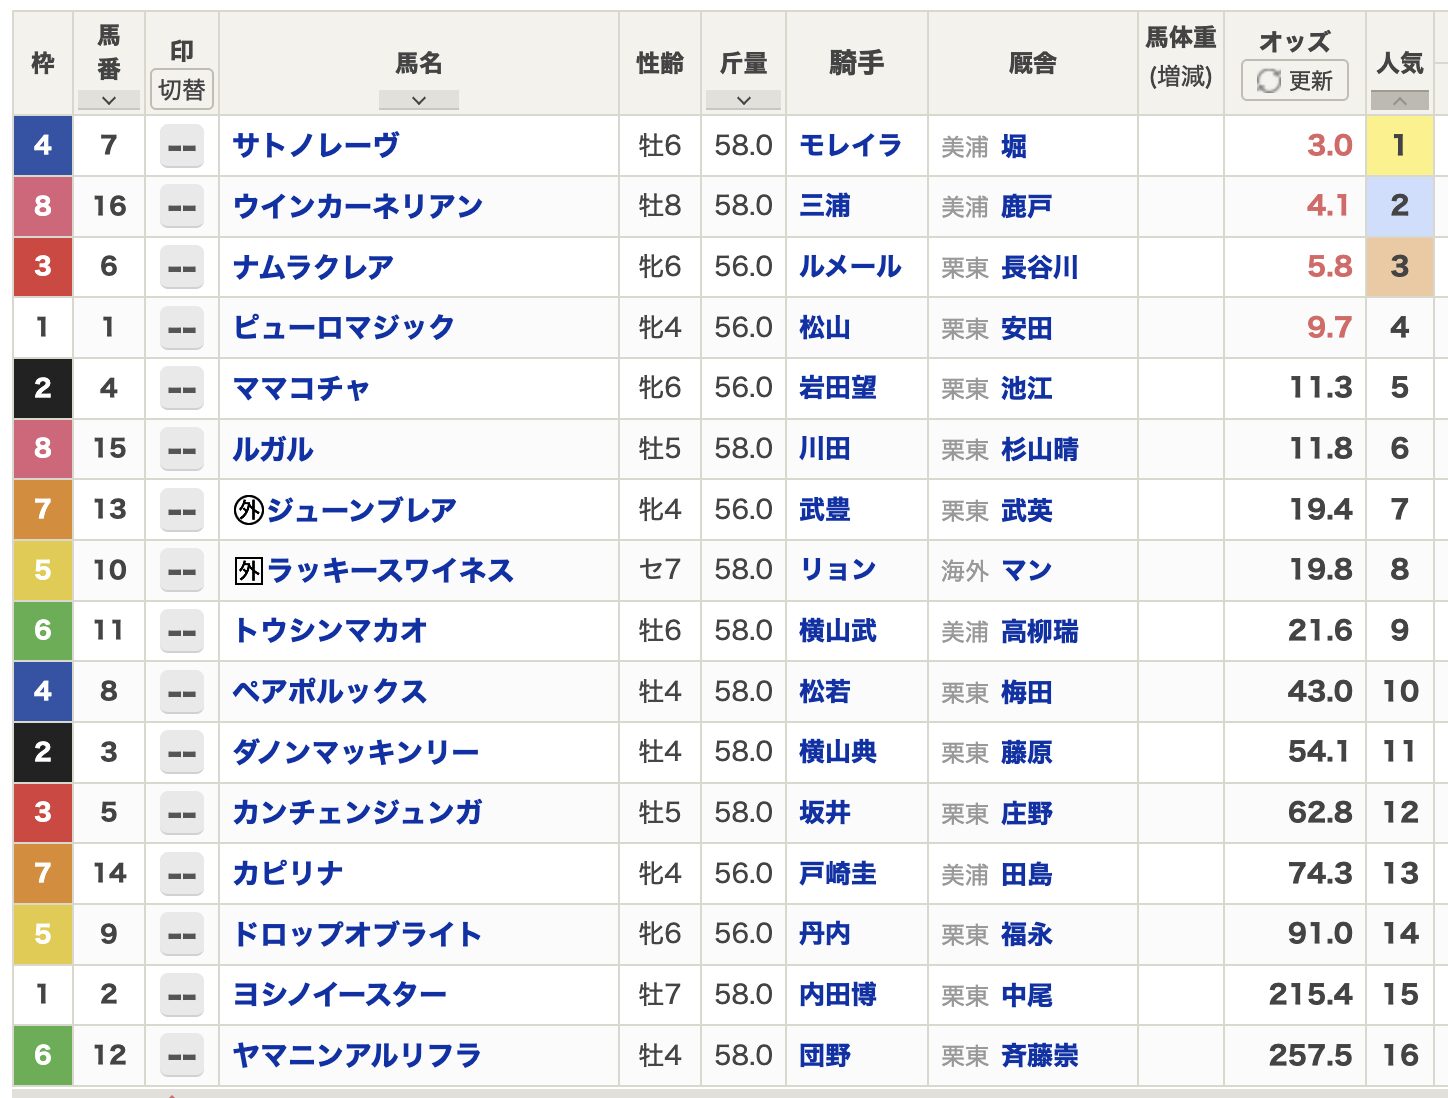
Task: Toggle the 切替 mark switch button
Action: 182,90
